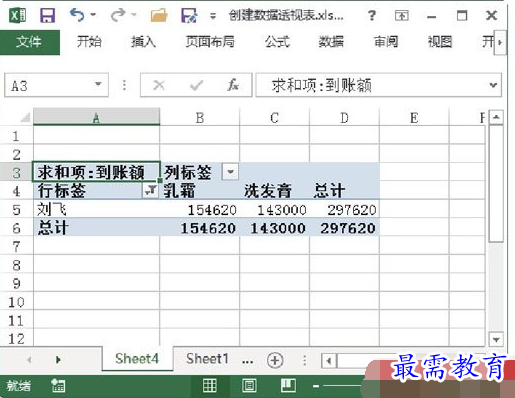Viewport: 515px width, 398px height.
Task: Activate the Sheet1 tab
Action: (207, 359)
